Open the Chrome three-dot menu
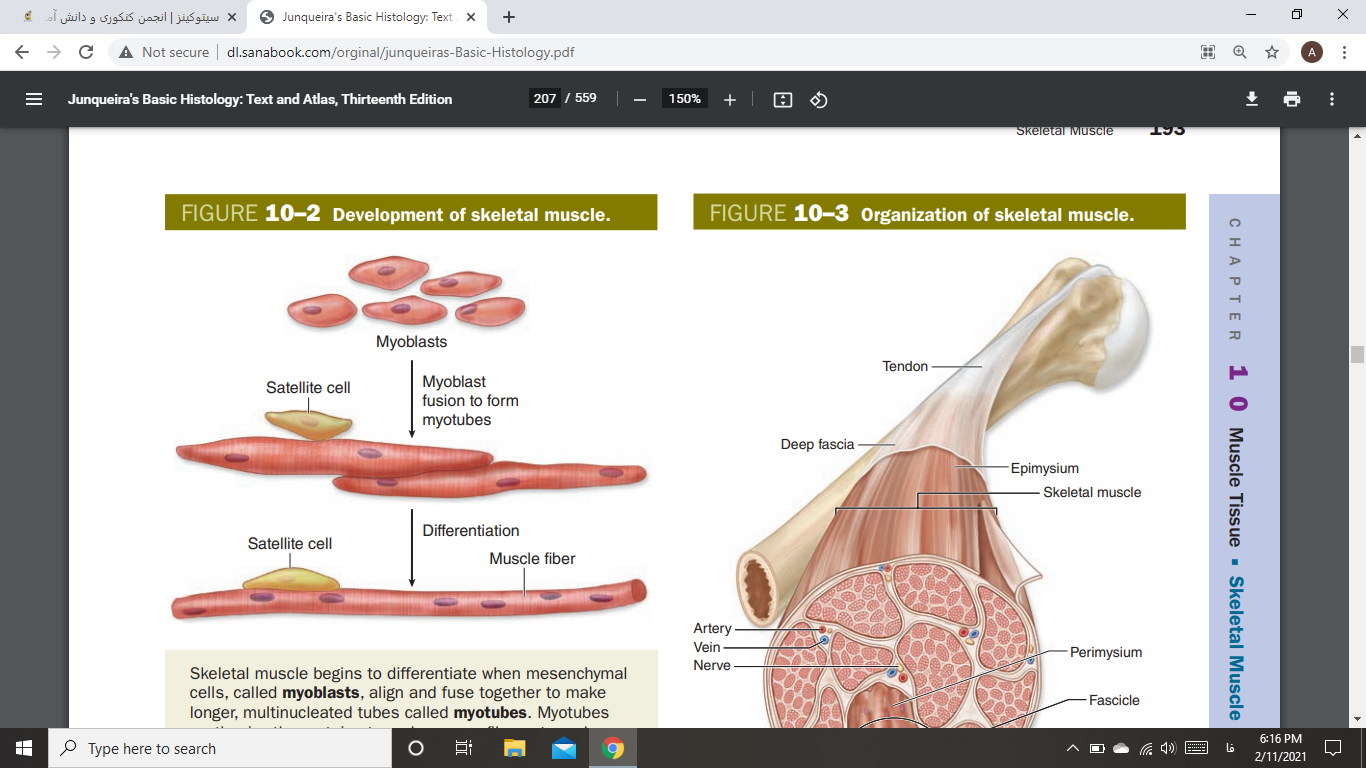1366x768 pixels. [x=1344, y=52]
